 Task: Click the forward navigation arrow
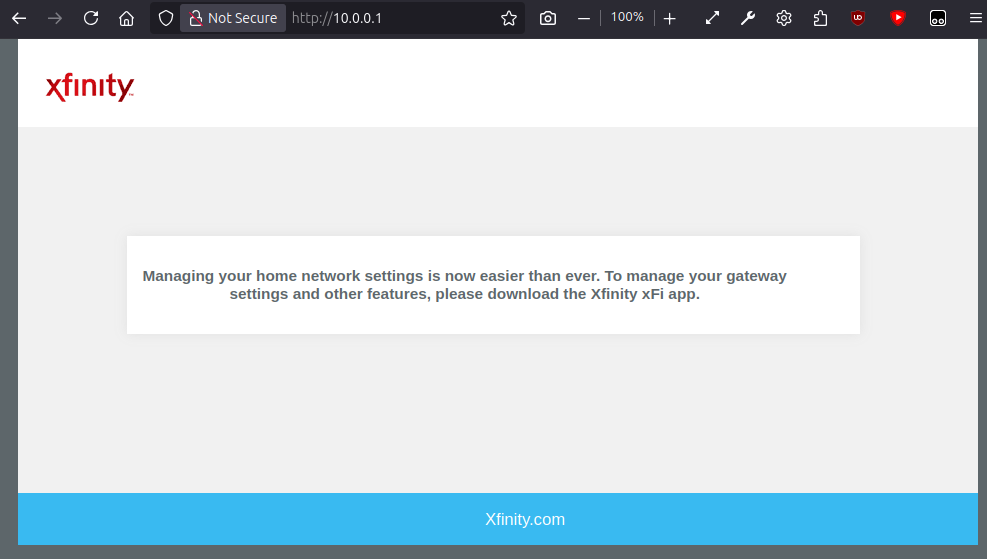click(x=55, y=18)
